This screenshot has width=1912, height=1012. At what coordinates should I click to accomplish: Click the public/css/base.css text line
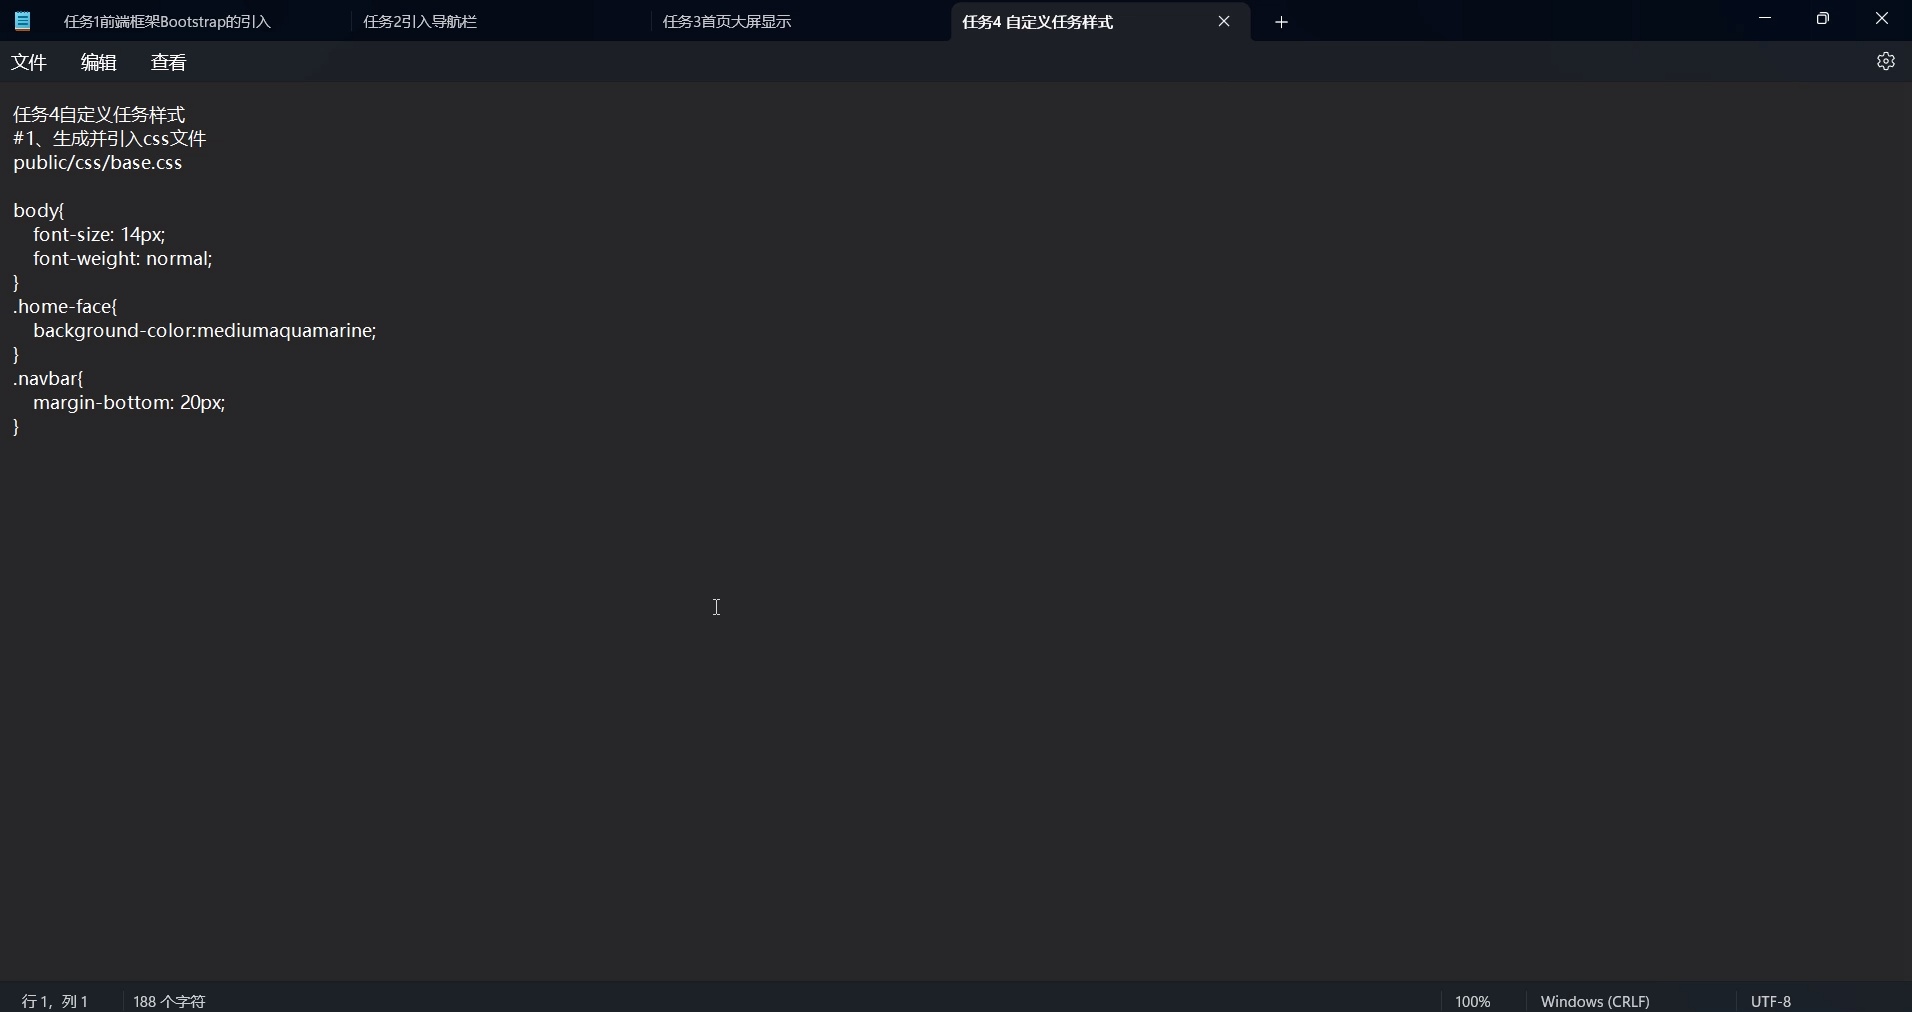(x=97, y=163)
